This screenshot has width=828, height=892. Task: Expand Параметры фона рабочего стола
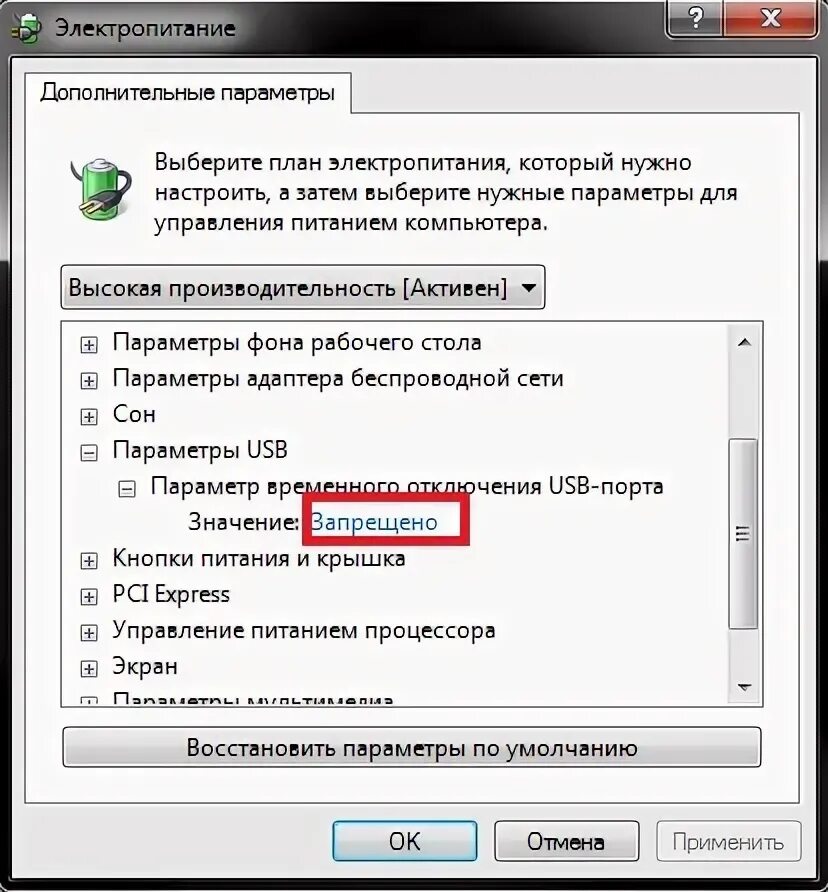[88, 345]
